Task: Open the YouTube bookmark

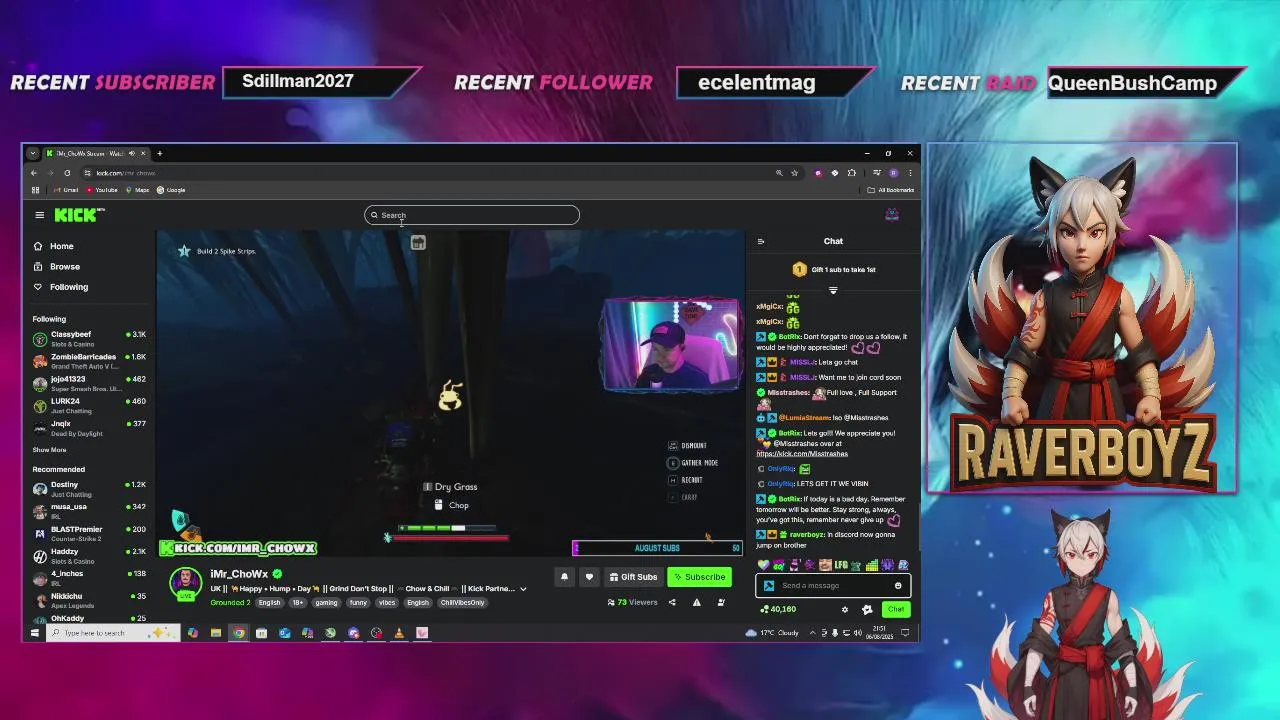Action: (x=102, y=190)
